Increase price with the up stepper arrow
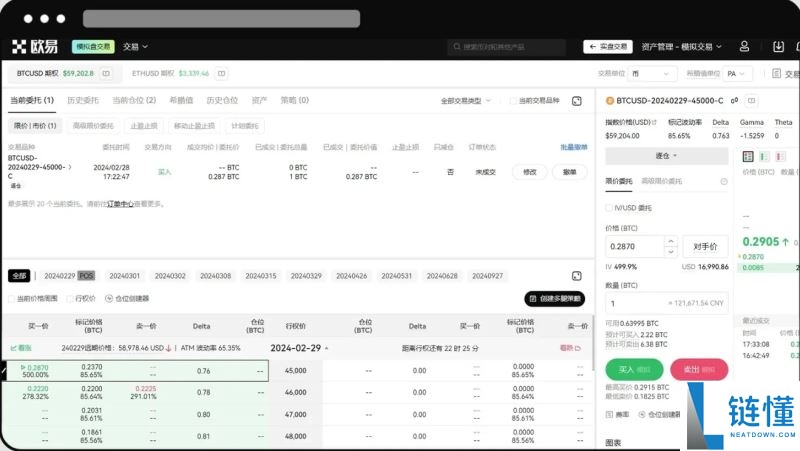The image size is (800, 451). [671, 241]
